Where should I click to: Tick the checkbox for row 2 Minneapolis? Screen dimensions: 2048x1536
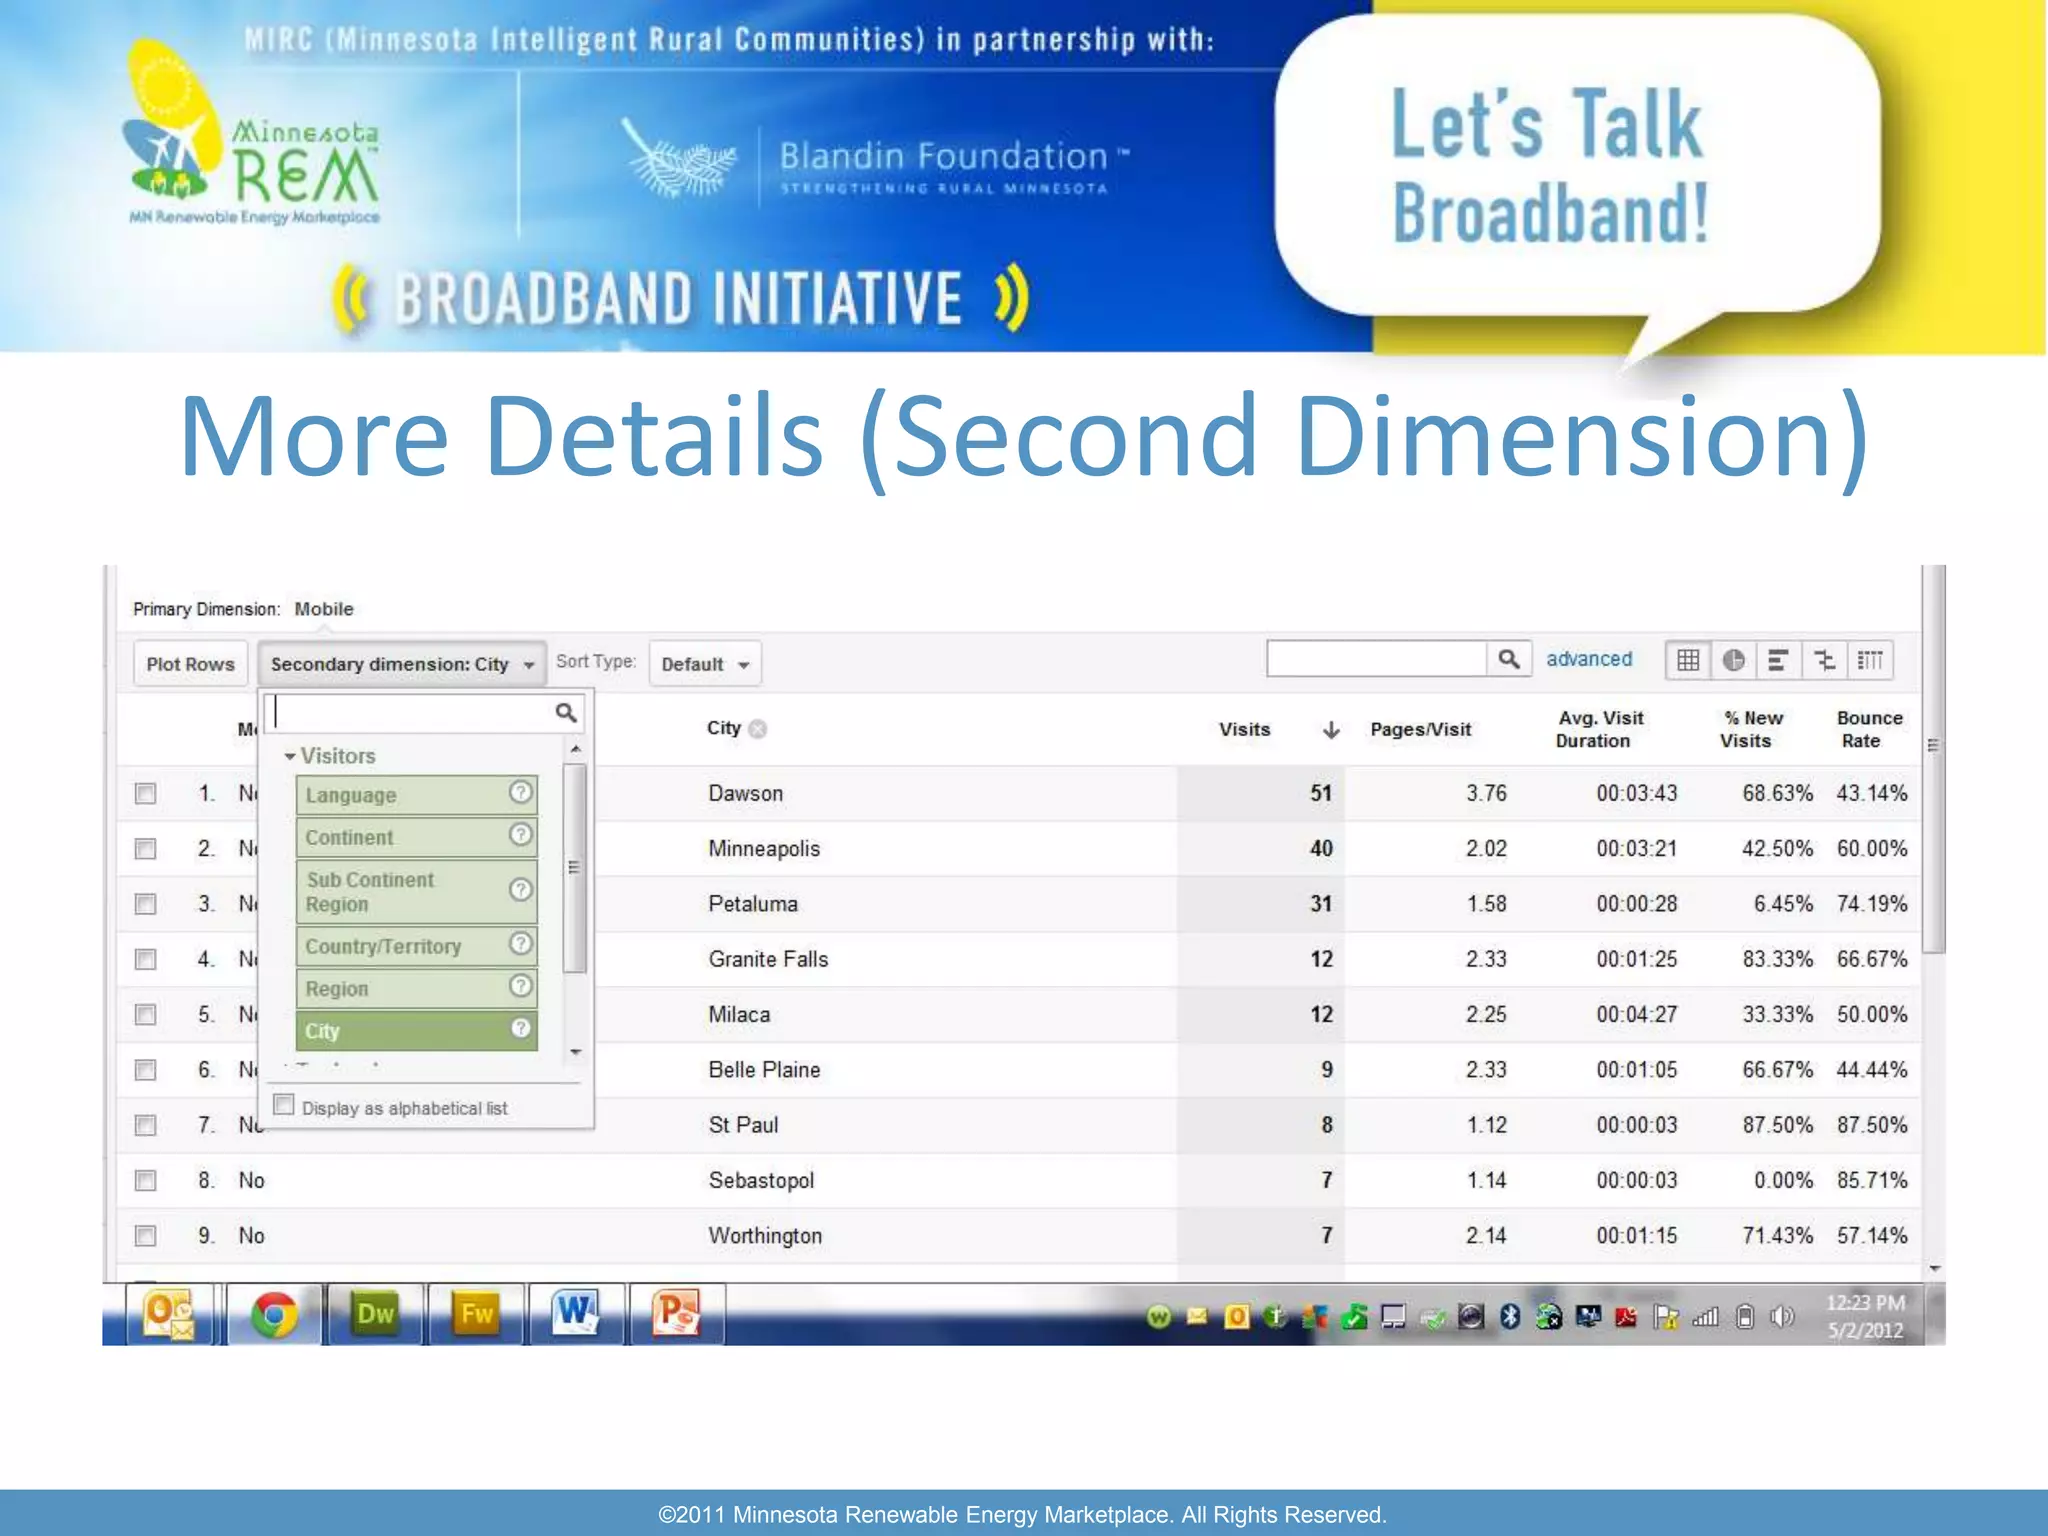(x=146, y=849)
